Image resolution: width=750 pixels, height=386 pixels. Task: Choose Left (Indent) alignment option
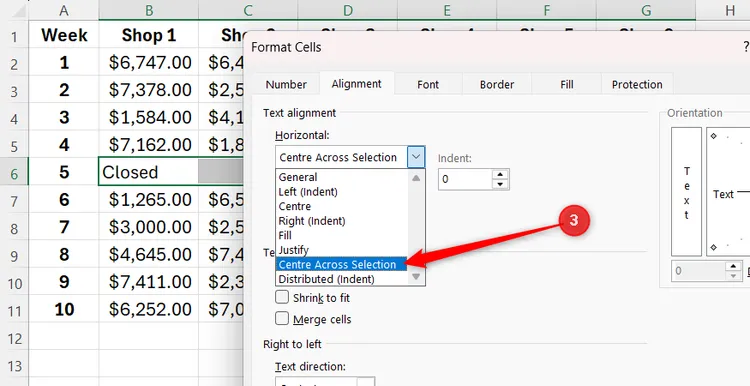[x=342, y=192]
